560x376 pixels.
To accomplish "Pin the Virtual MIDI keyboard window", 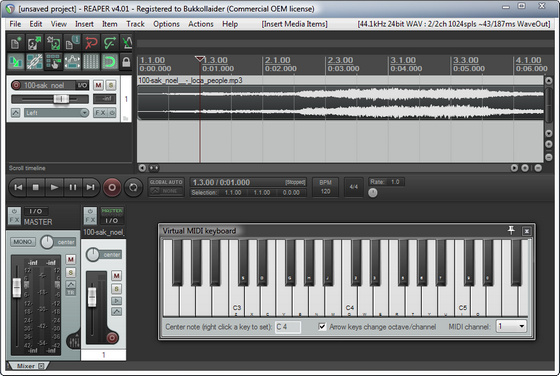I will [x=511, y=231].
